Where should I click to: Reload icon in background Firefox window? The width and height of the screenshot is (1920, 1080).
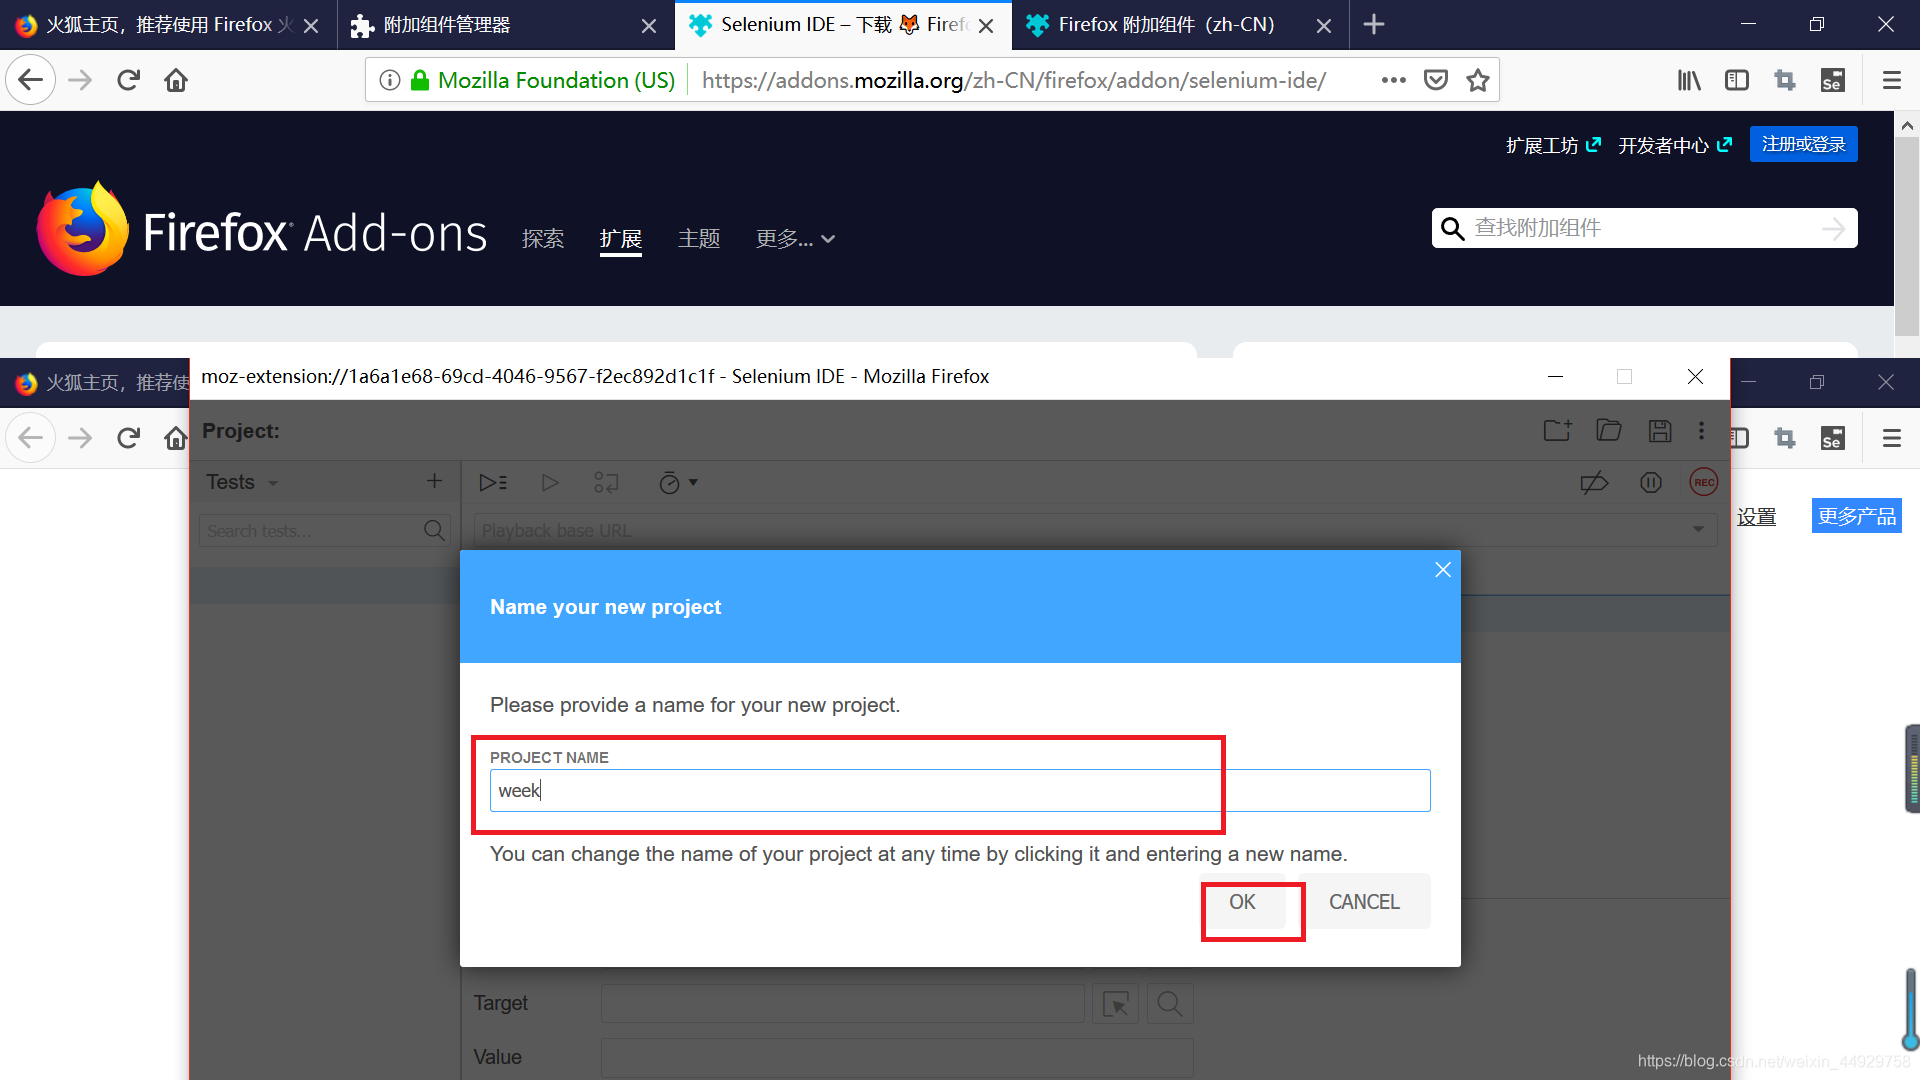click(128, 438)
